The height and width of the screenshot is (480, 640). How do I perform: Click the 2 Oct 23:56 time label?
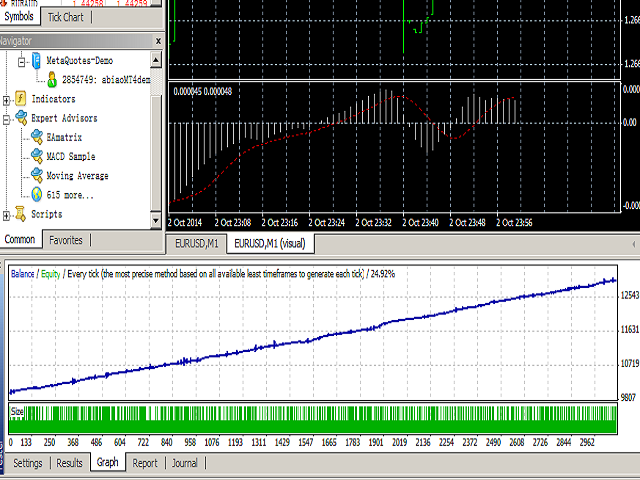(514, 222)
